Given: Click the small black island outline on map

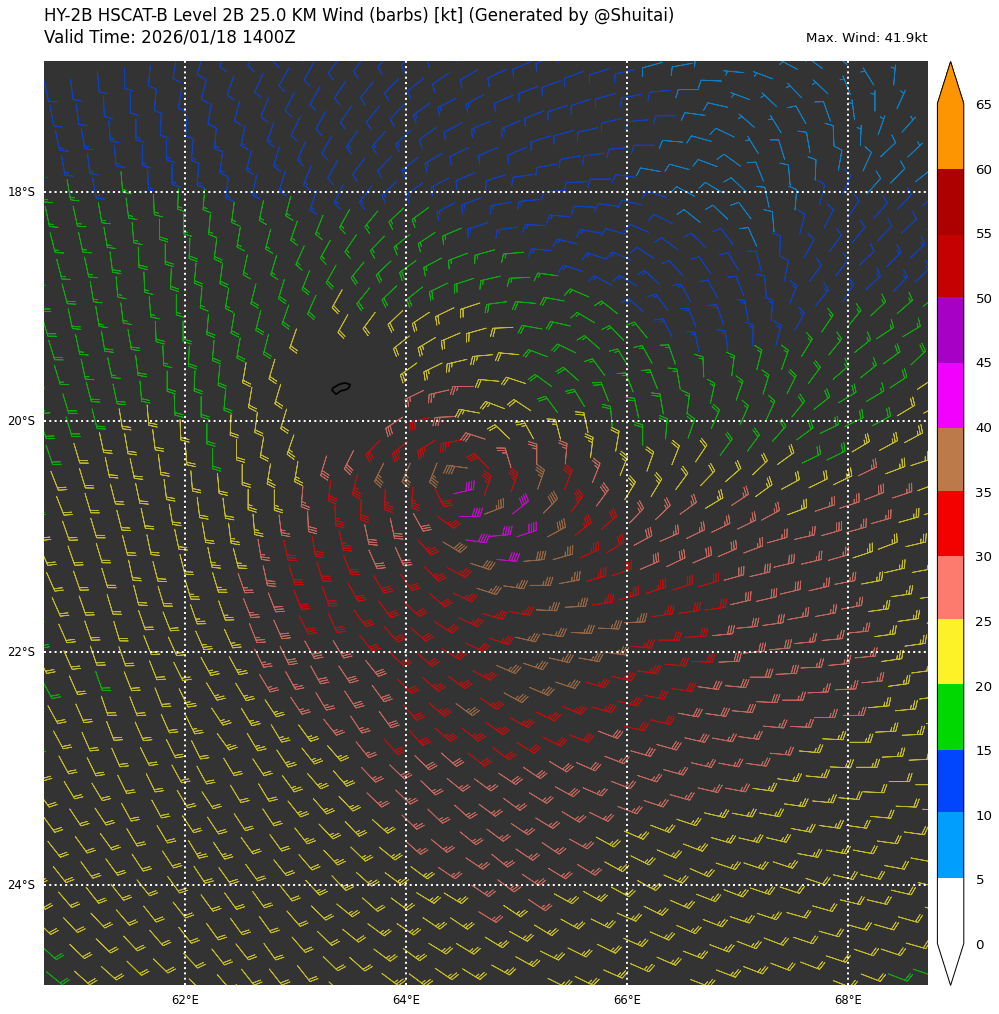Looking at the screenshot, I should click(341, 388).
